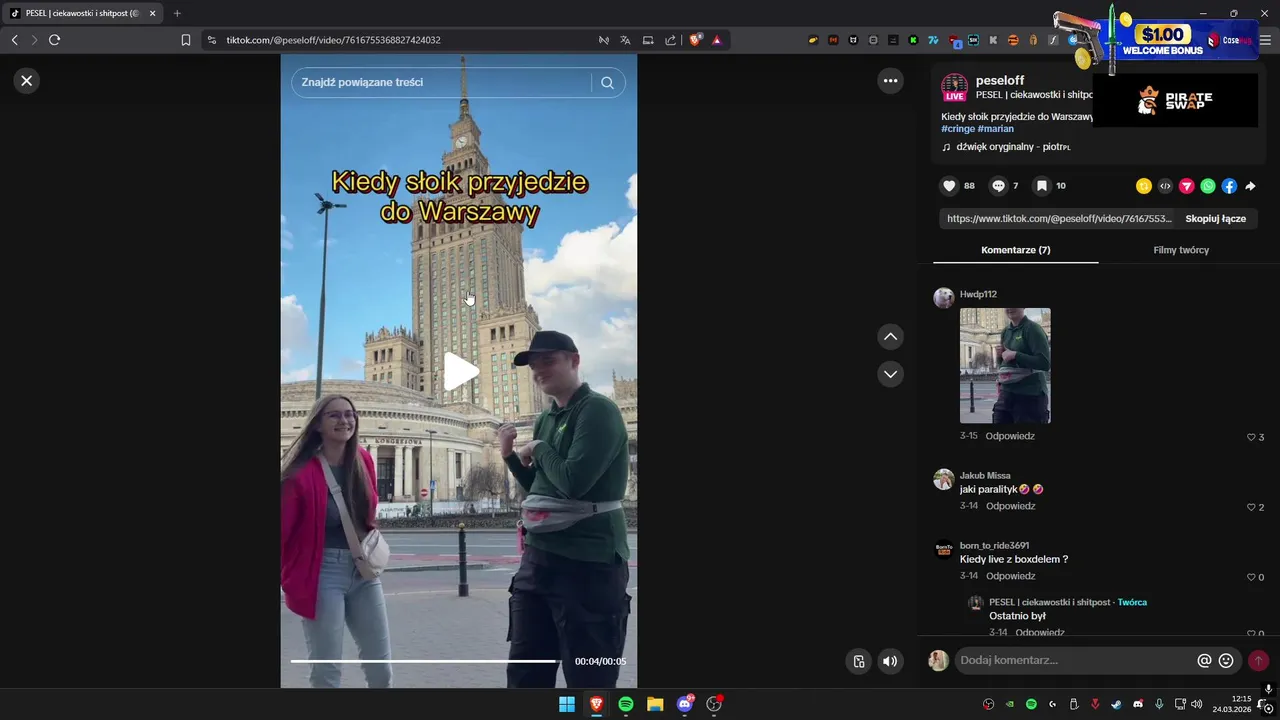Toggle video sound with speaker icon

[890, 661]
